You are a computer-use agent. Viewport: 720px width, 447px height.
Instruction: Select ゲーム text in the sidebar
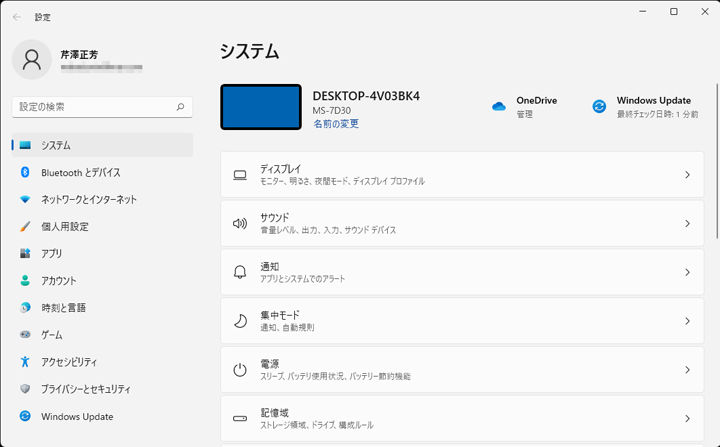coord(52,335)
